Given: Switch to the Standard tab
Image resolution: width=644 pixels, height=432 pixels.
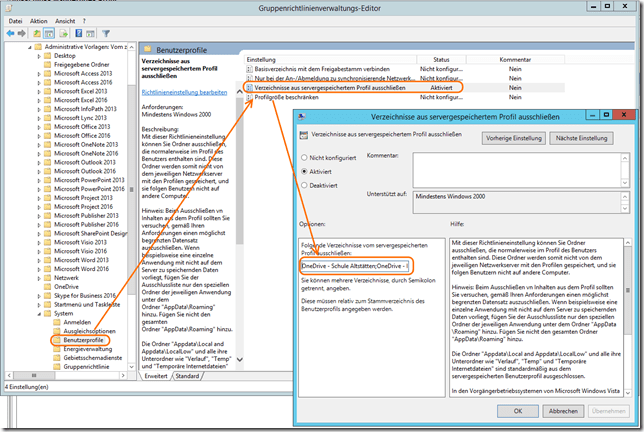Looking at the screenshot, I should pyautogui.click(x=188, y=376).
